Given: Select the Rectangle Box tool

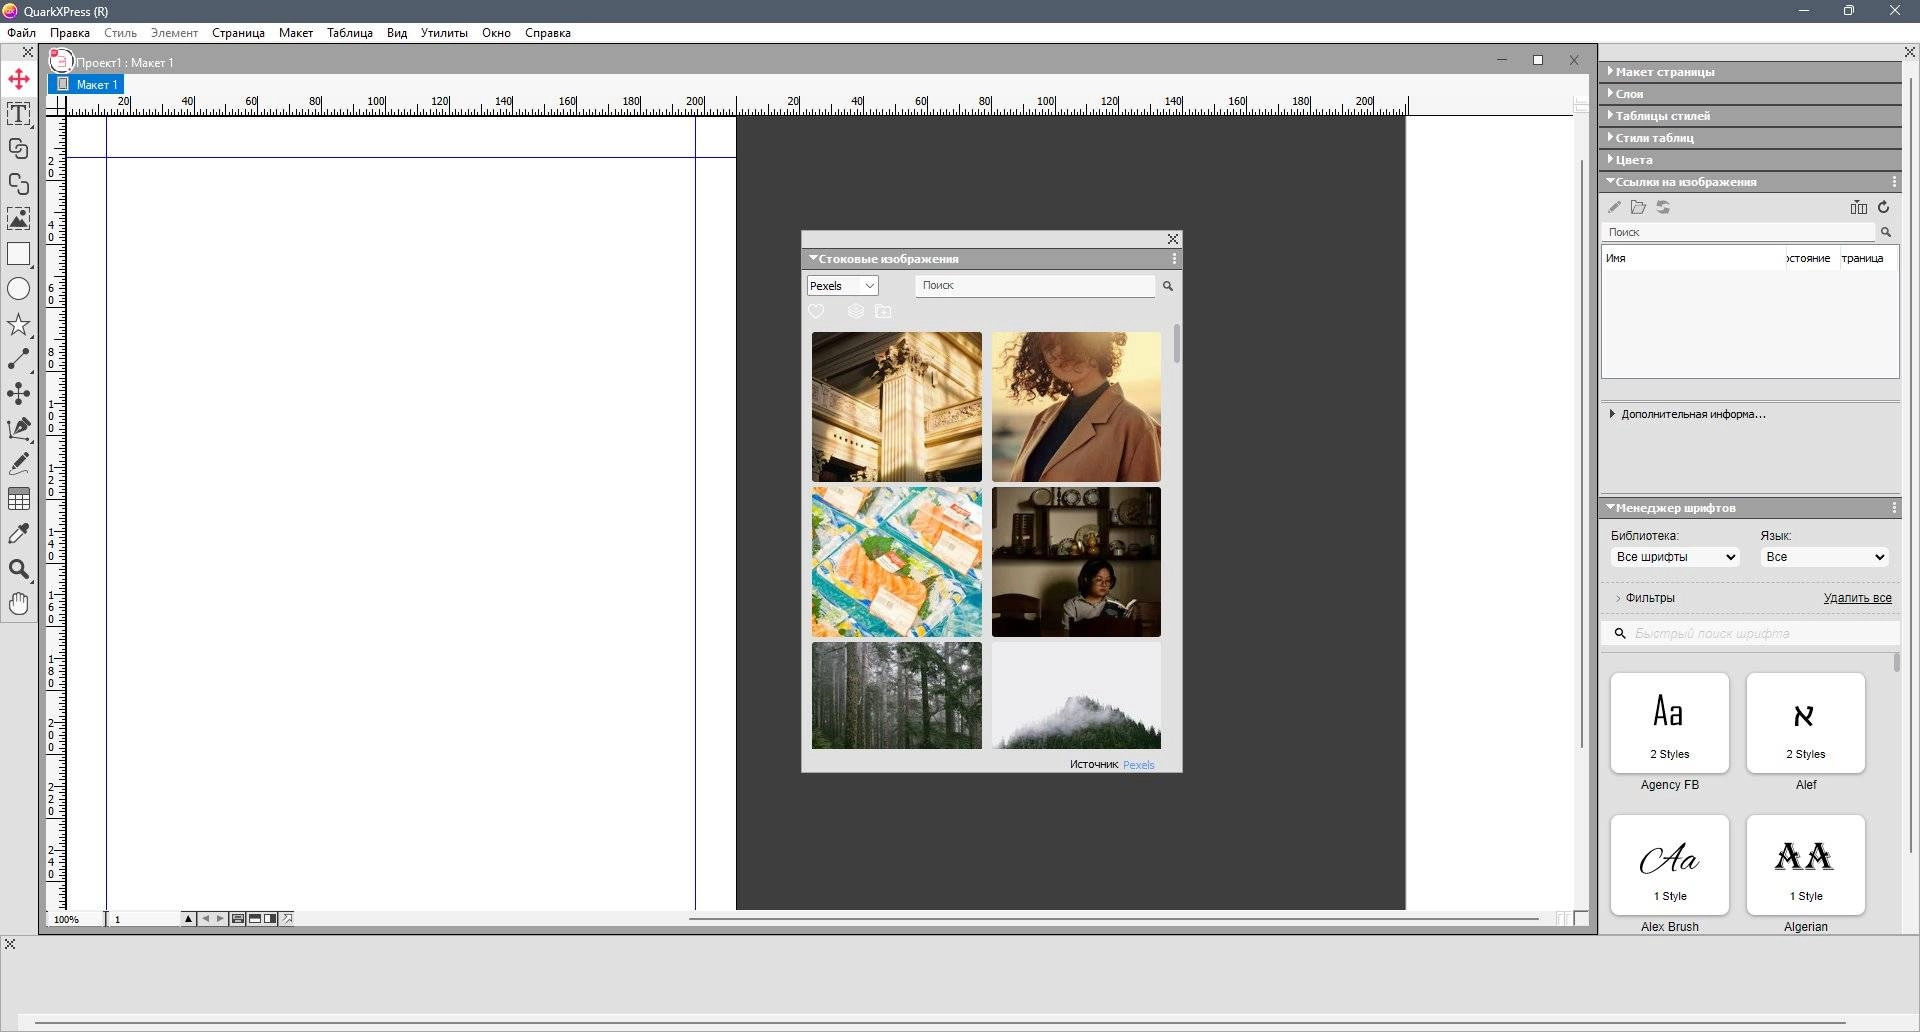Looking at the screenshot, I should click(19, 254).
